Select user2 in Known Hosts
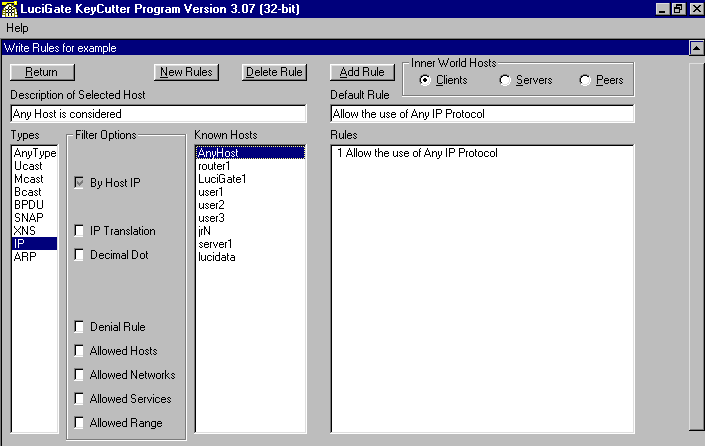The image size is (705, 446). pyautogui.click(x=250, y=205)
